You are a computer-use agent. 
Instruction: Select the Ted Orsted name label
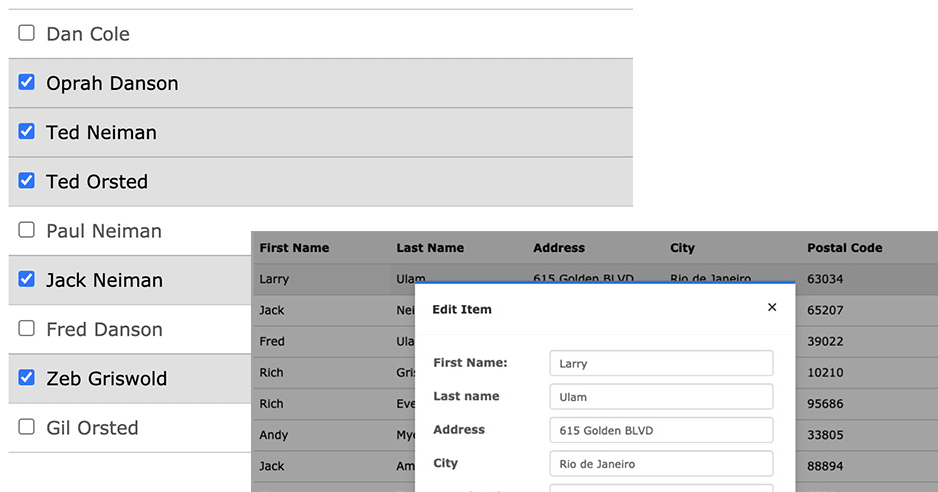[x=97, y=181]
